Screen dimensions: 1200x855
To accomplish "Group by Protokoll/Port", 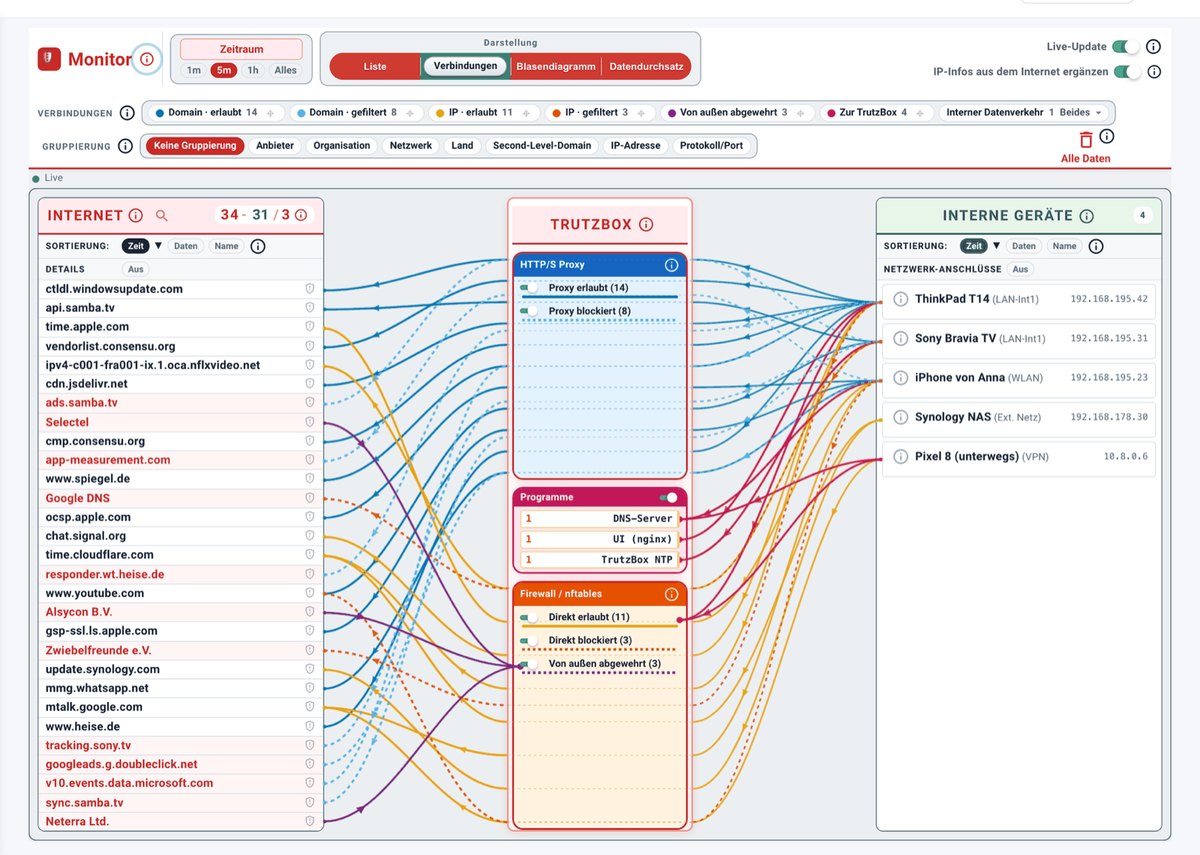I will pos(712,146).
